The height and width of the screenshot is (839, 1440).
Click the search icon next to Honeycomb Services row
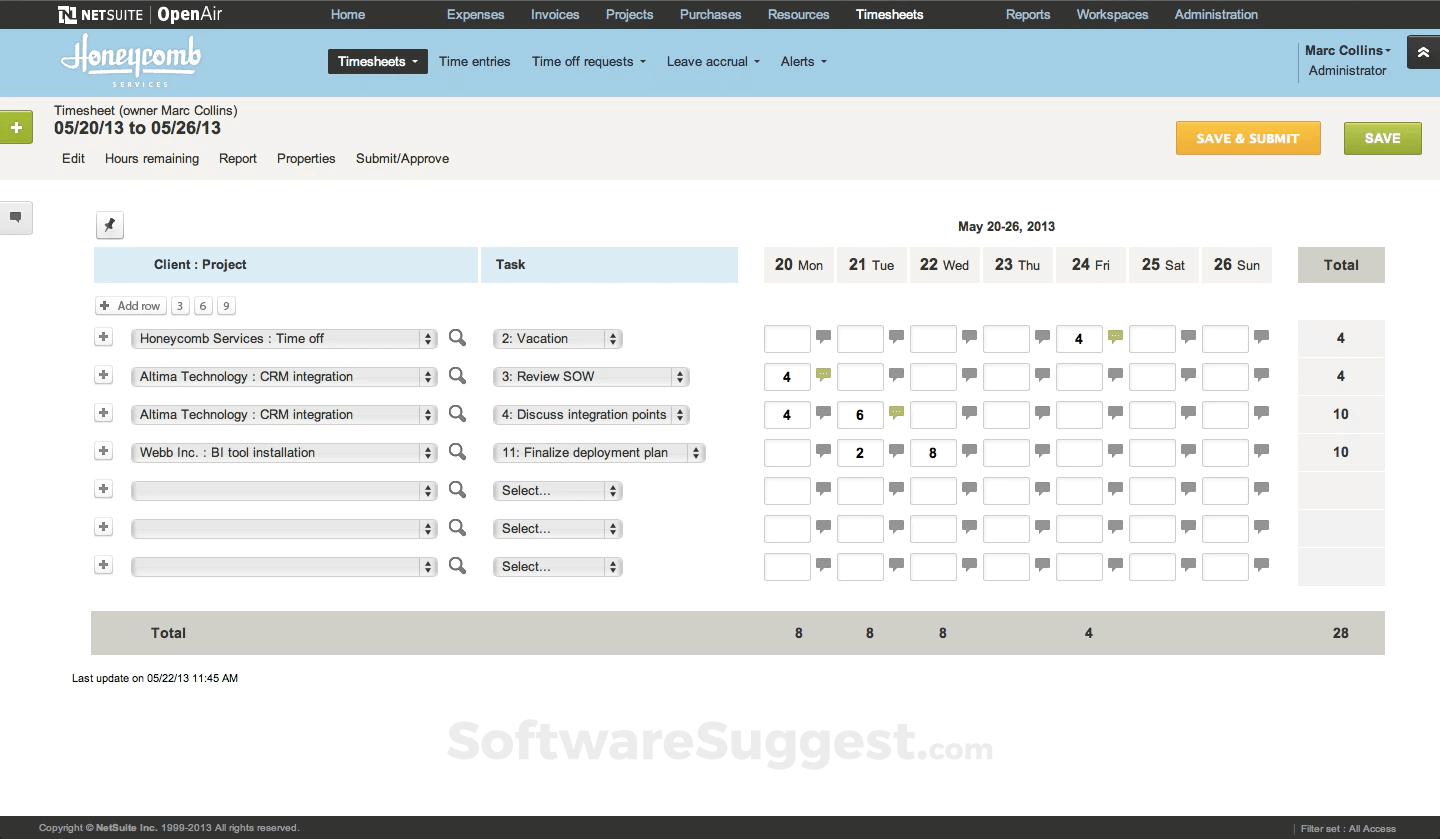[457, 338]
